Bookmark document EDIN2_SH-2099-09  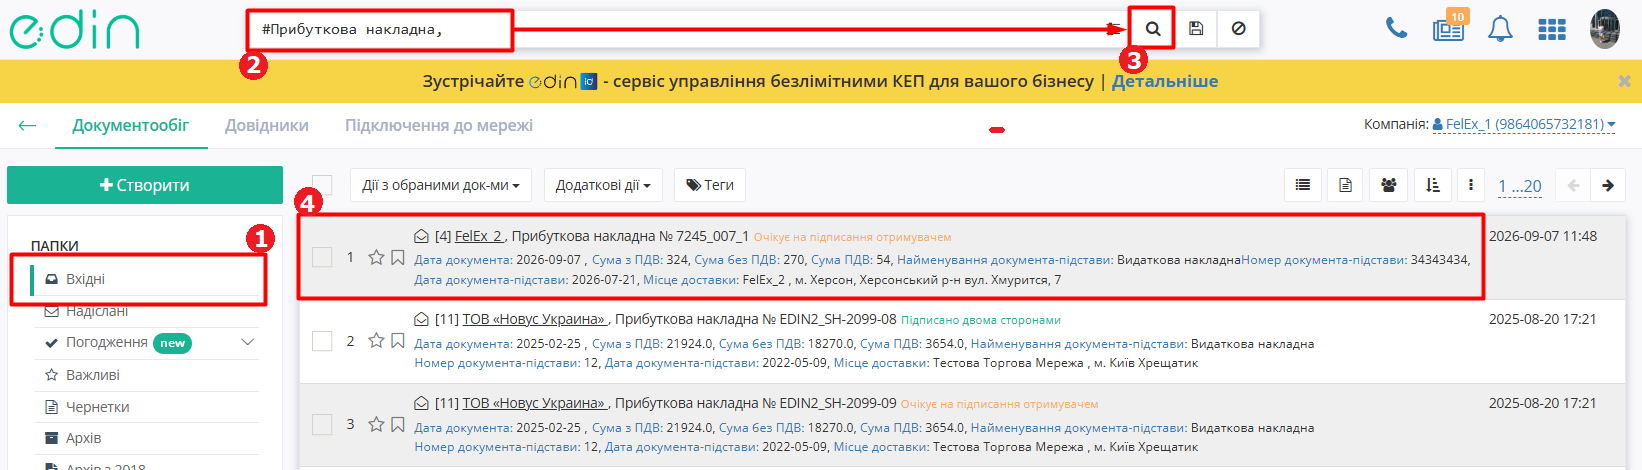(x=398, y=424)
